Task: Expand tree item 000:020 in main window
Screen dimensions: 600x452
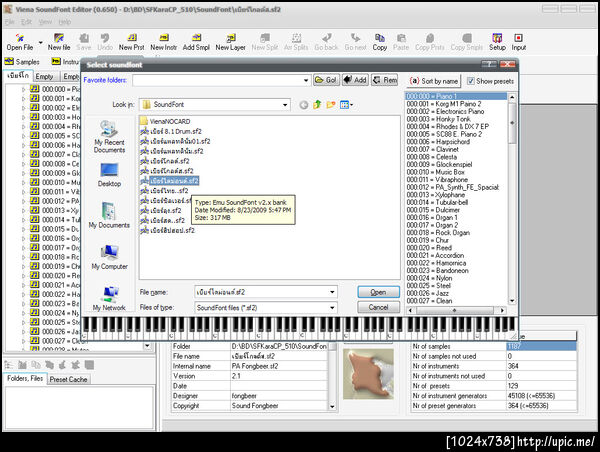Action: tap(23, 276)
